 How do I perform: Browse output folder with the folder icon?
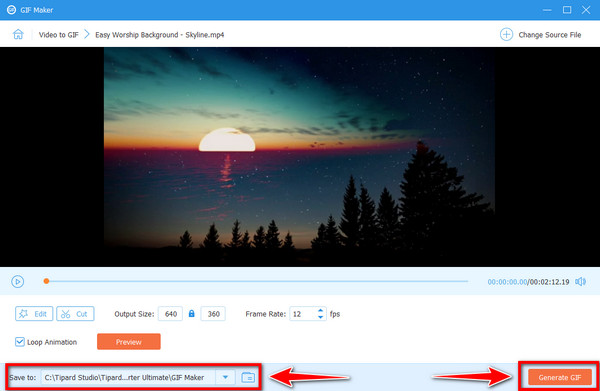[248, 377]
